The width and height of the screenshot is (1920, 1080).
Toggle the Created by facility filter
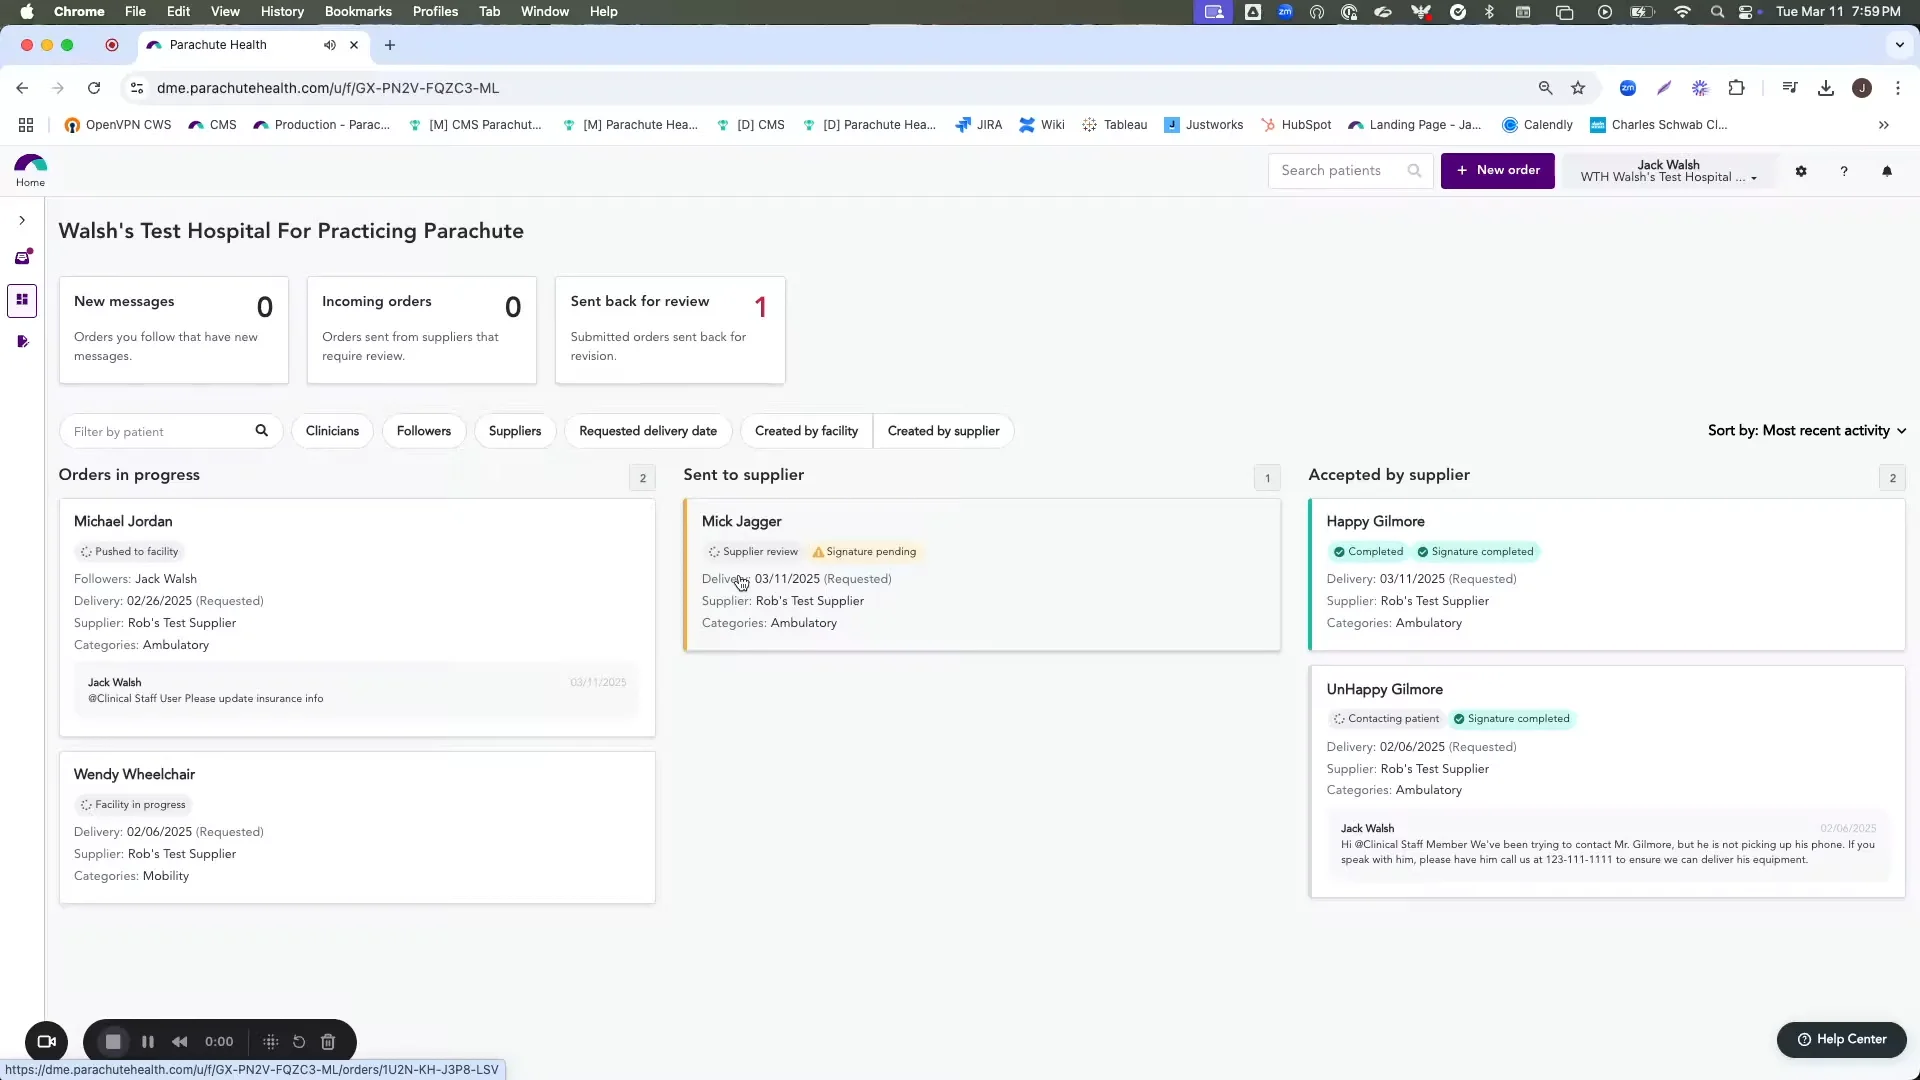pyautogui.click(x=806, y=431)
